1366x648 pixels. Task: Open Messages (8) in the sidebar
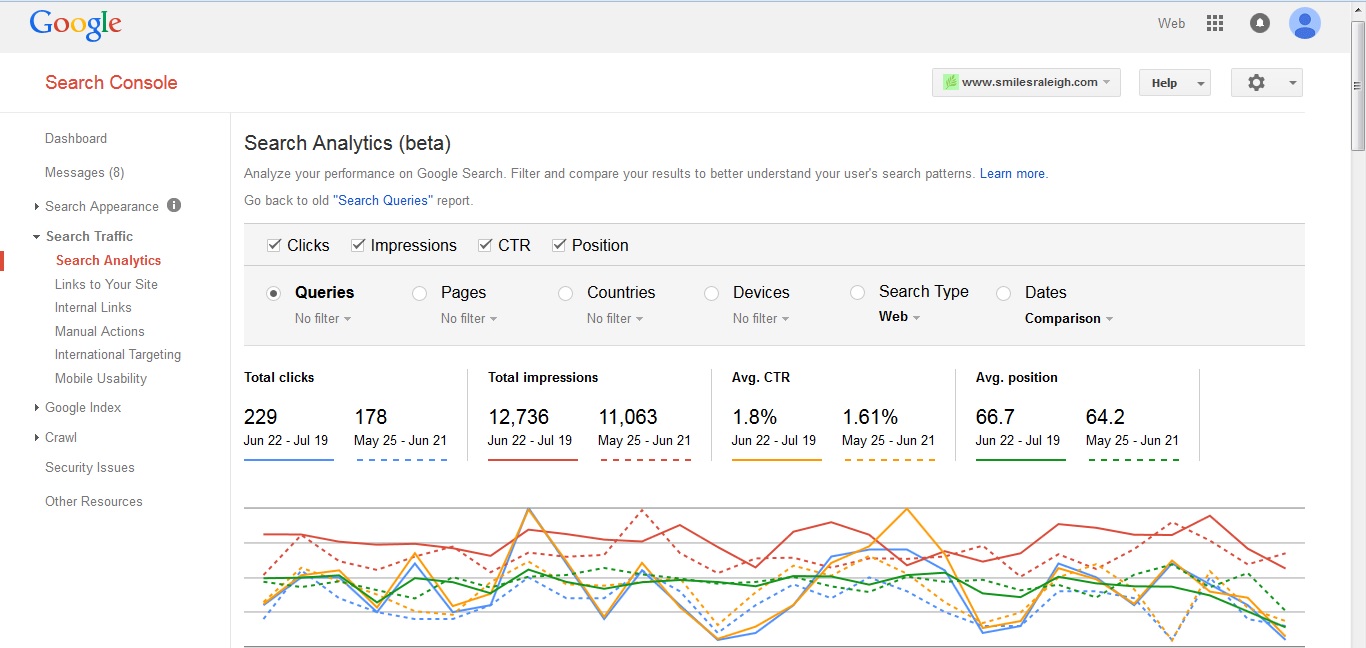[x=85, y=172]
